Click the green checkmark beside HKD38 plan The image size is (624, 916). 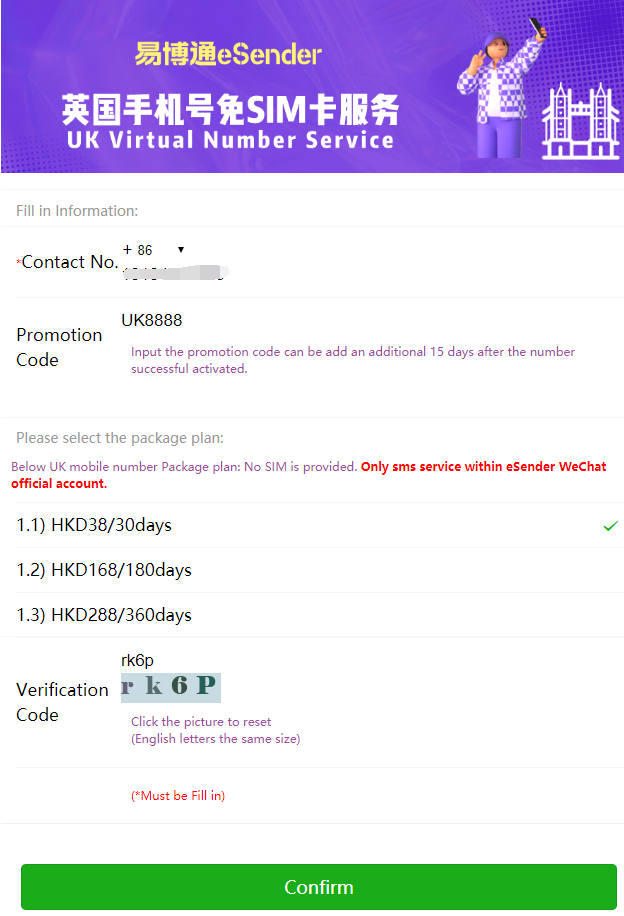(611, 526)
